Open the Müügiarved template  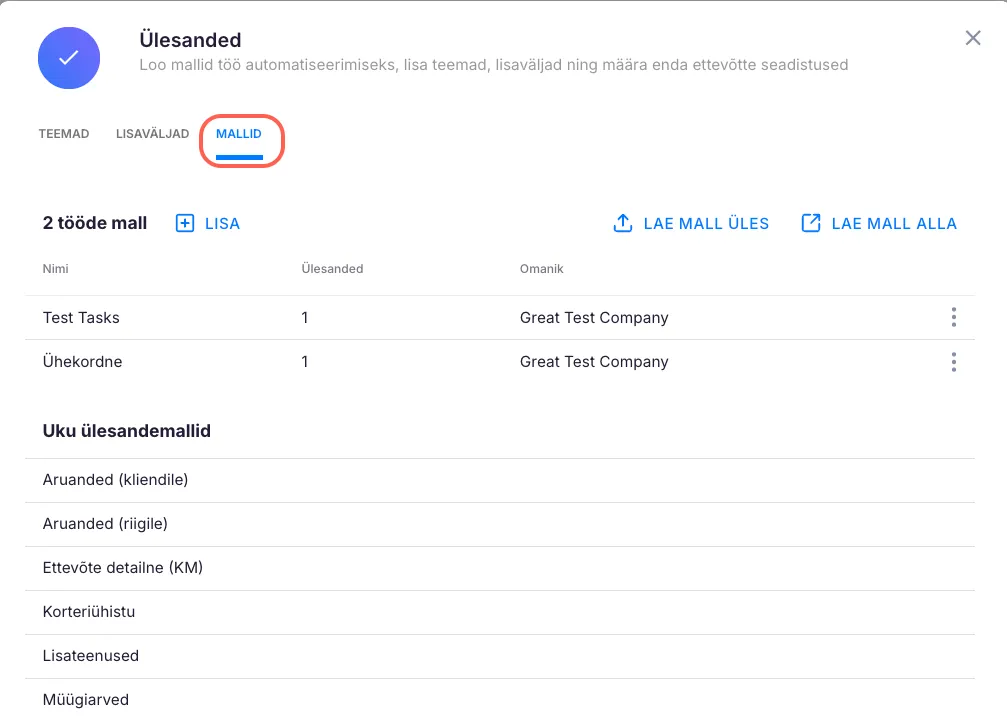point(86,699)
